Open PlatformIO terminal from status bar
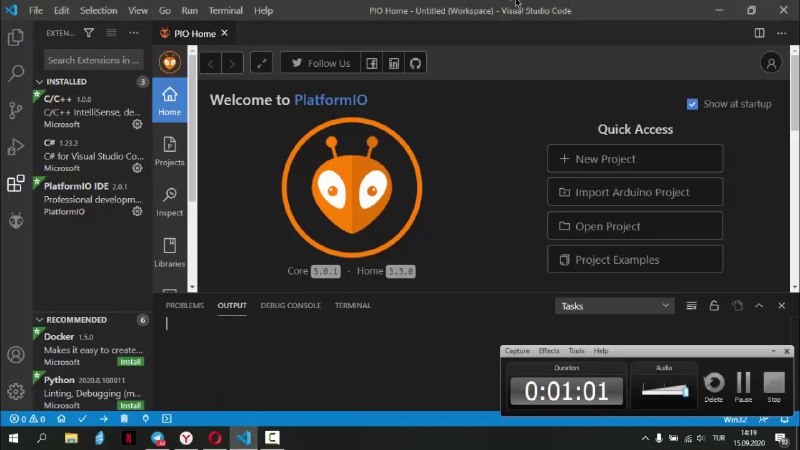 (x=166, y=419)
